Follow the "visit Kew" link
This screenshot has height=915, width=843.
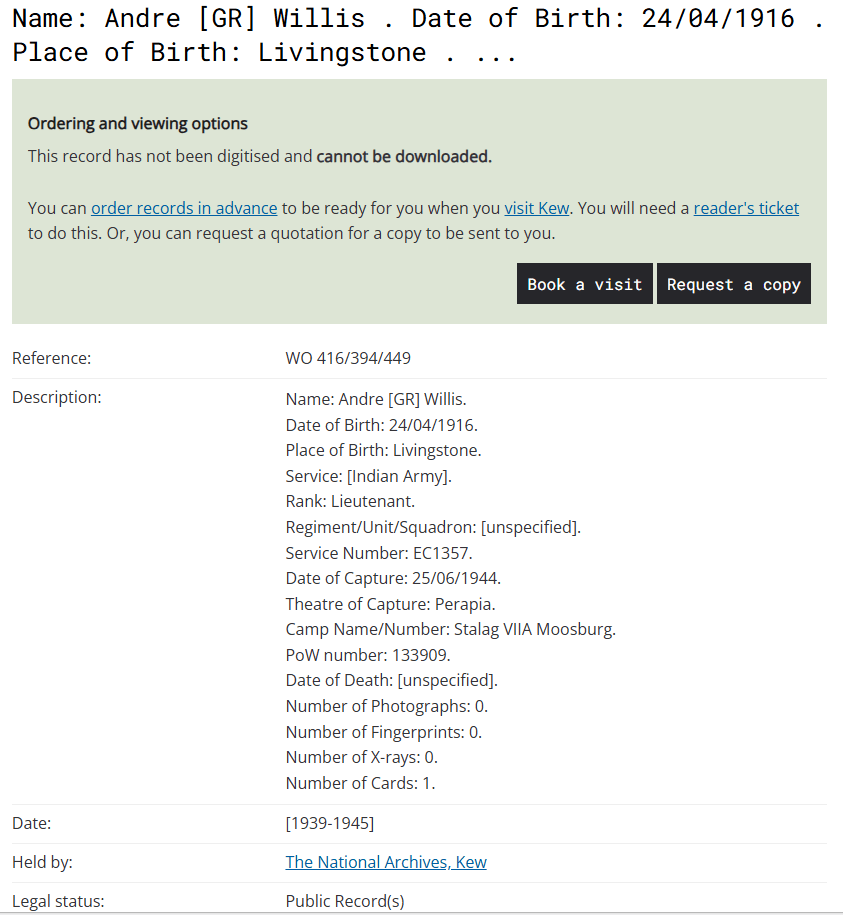pyautogui.click(x=536, y=208)
